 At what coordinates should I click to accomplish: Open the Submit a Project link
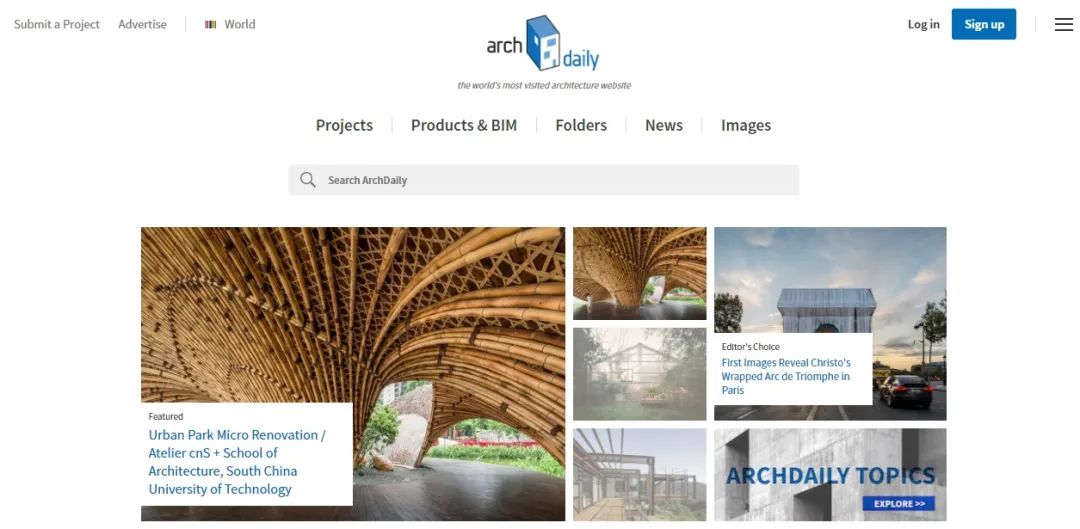tap(56, 24)
